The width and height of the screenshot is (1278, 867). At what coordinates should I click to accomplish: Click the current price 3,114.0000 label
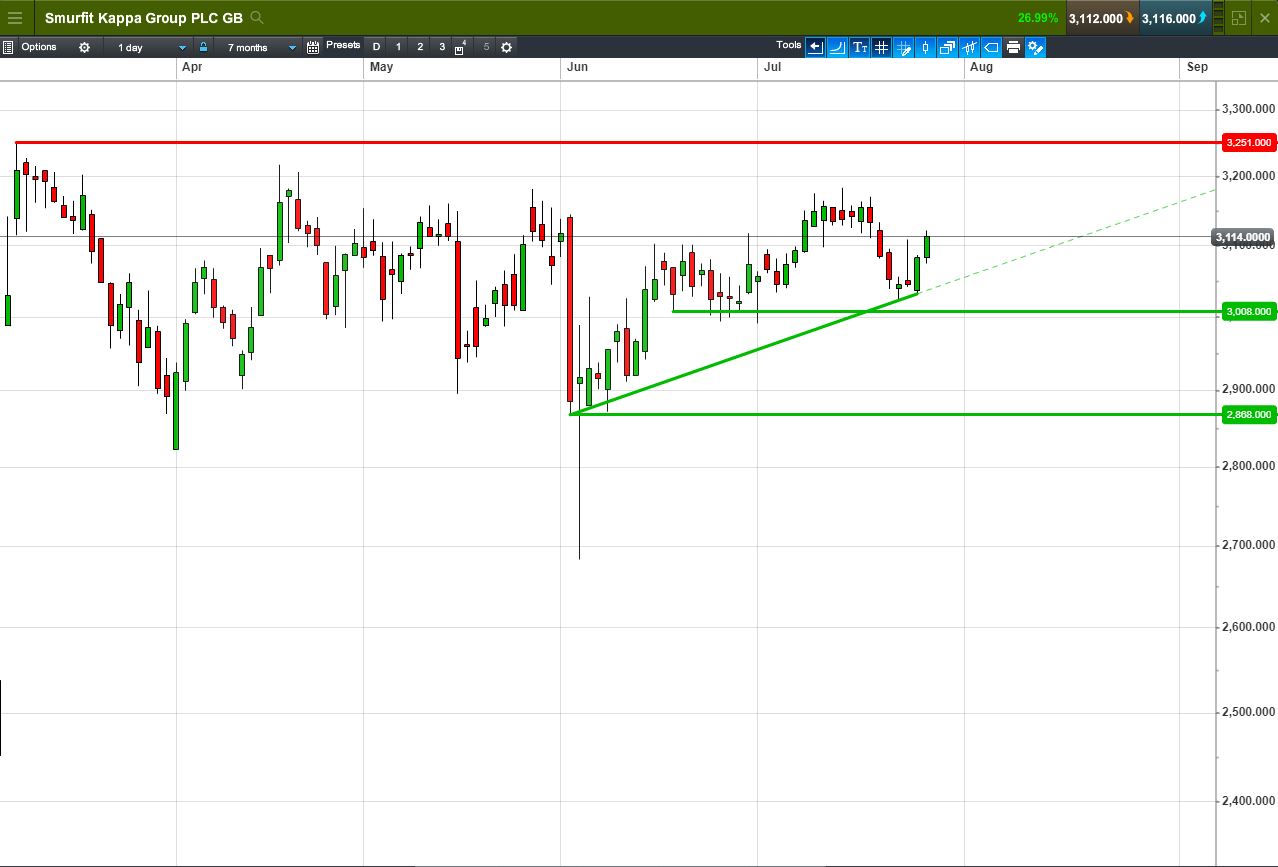pyautogui.click(x=1243, y=237)
